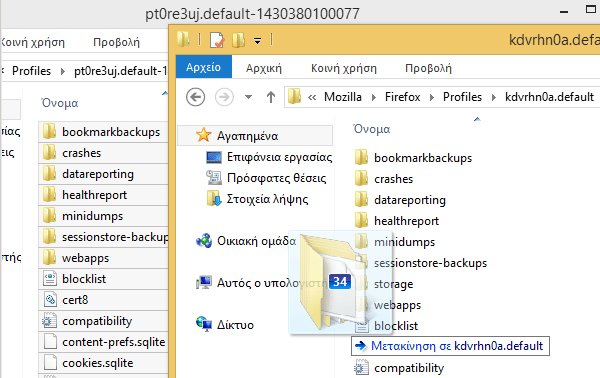The width and height of the screenshot is (600, 378).
Task: Click address bar folder icon in front window
Action: click(295, 96)
